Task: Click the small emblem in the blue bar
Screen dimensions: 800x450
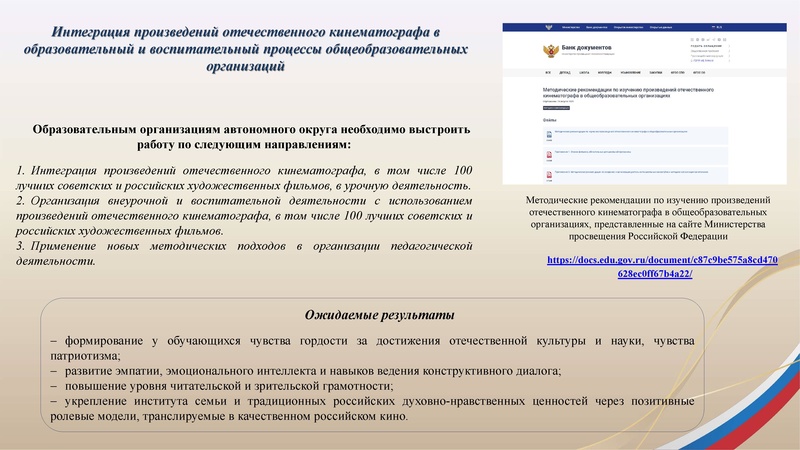Action: (549, 27)
